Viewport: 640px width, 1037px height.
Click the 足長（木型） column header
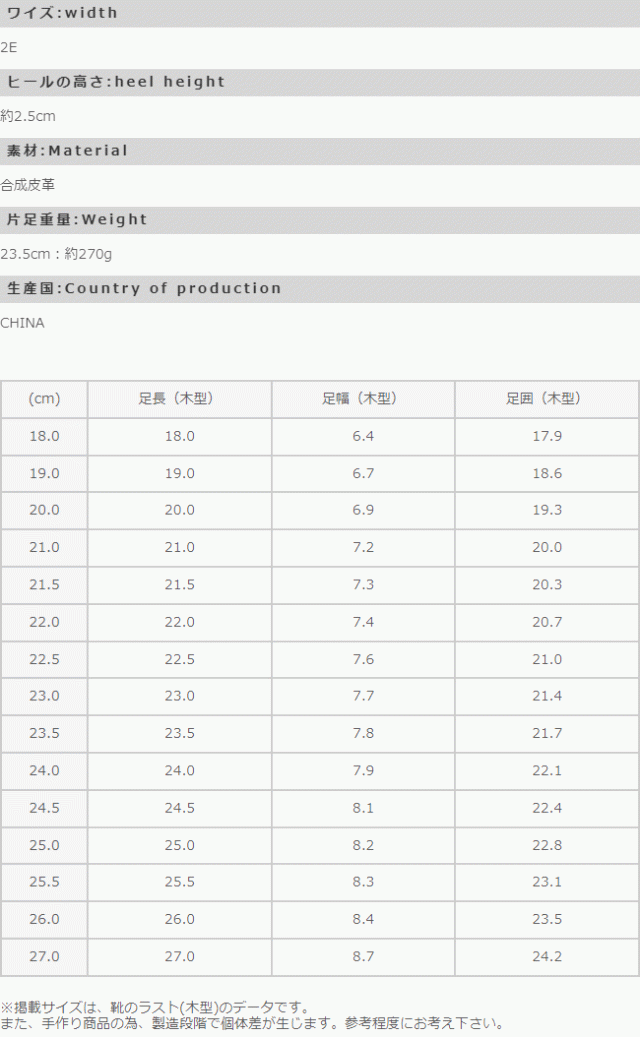pyautogui.click(x=179, y=399)
